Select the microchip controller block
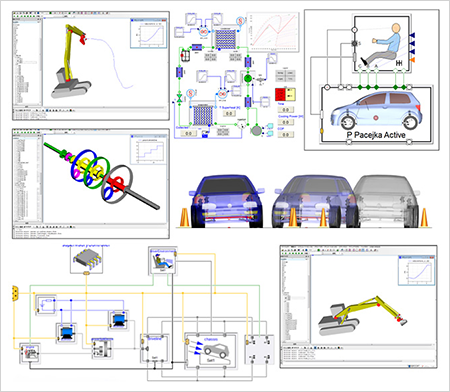Image resolution: width=450 pixels, height=392 pixels. click(86, 260)
